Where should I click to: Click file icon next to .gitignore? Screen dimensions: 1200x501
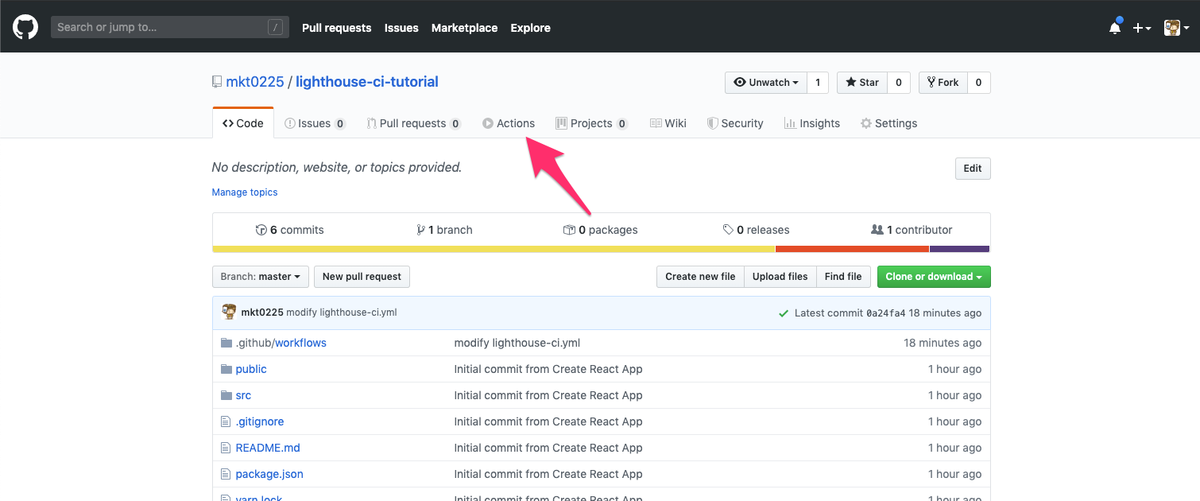pyautogui.click(x=226, y=422)
